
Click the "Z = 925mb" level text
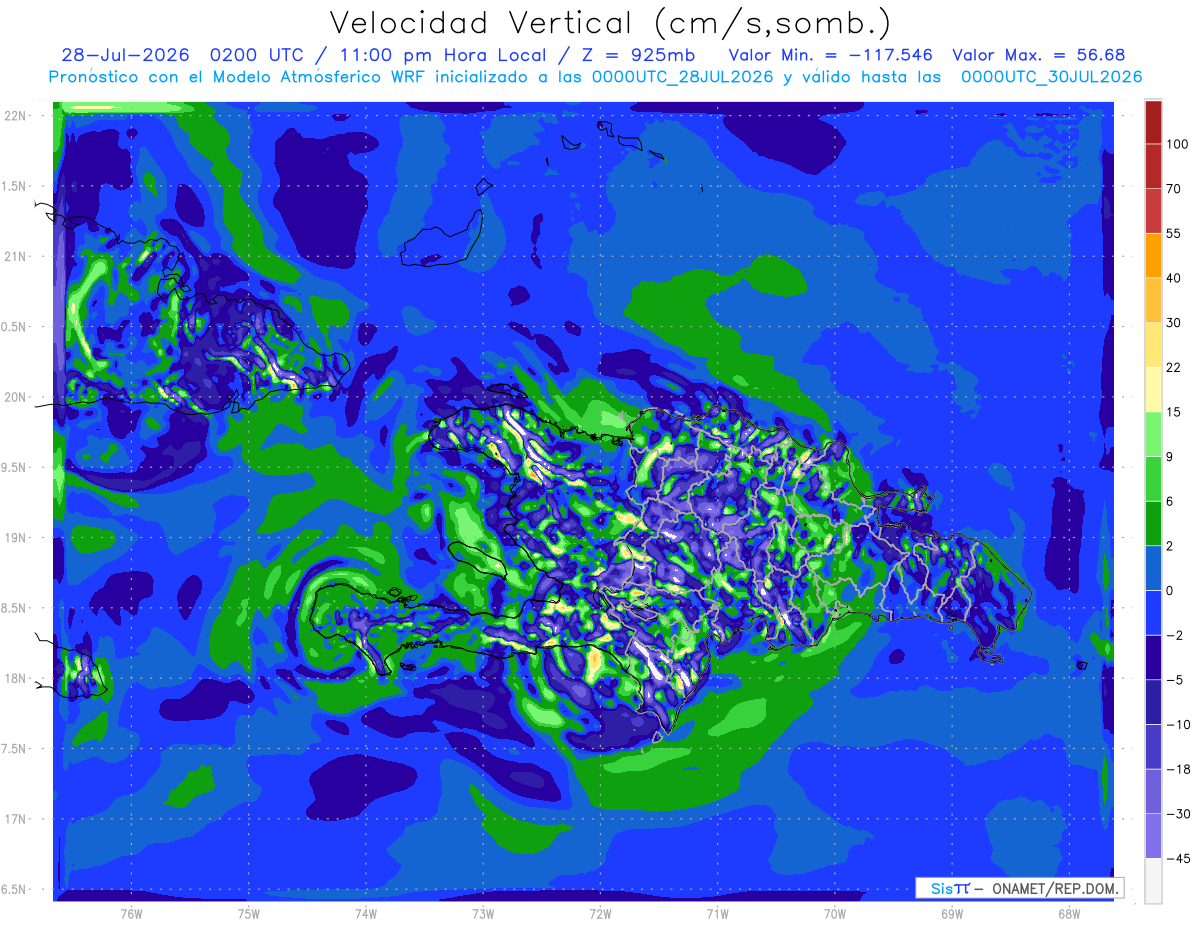[638, 55]
